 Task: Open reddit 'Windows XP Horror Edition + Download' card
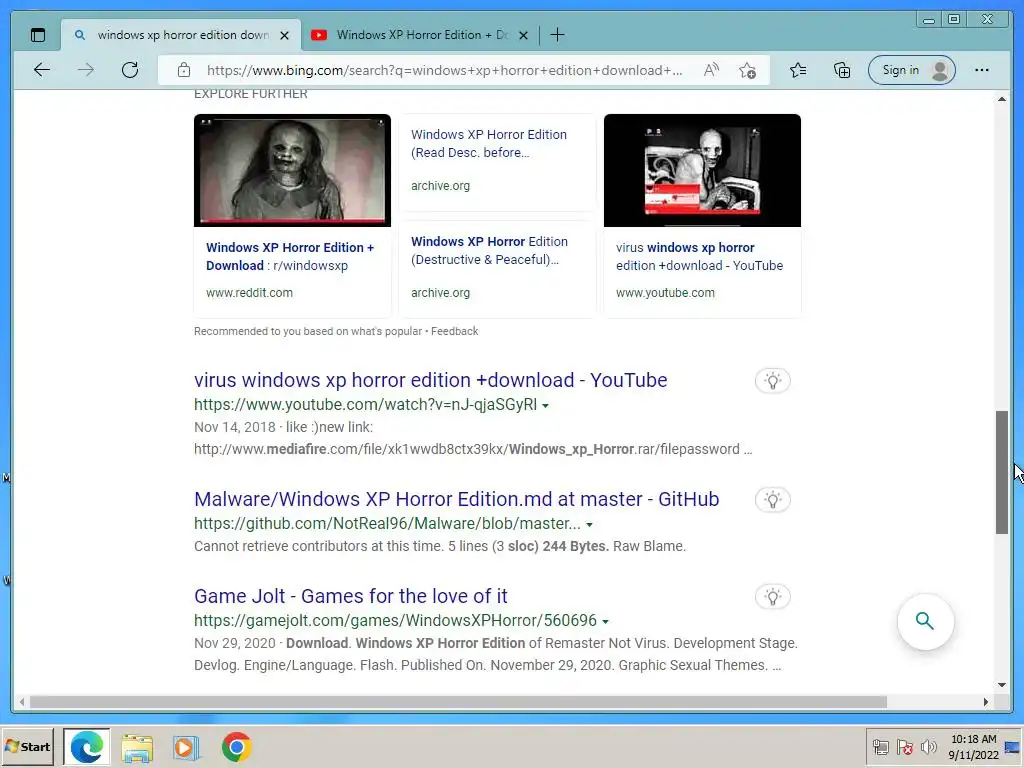291,257
